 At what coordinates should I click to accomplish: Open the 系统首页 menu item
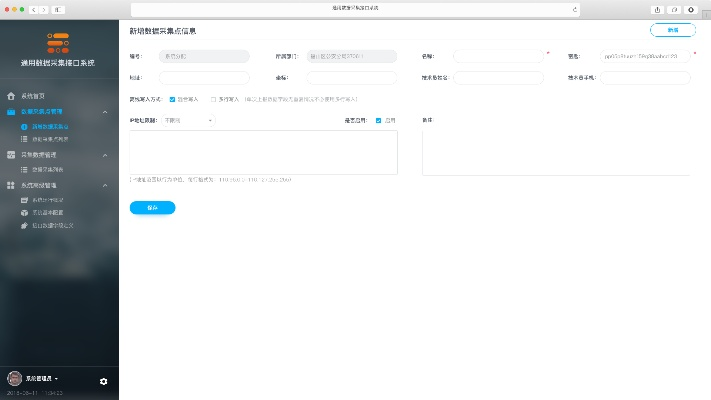click(34, 96)
